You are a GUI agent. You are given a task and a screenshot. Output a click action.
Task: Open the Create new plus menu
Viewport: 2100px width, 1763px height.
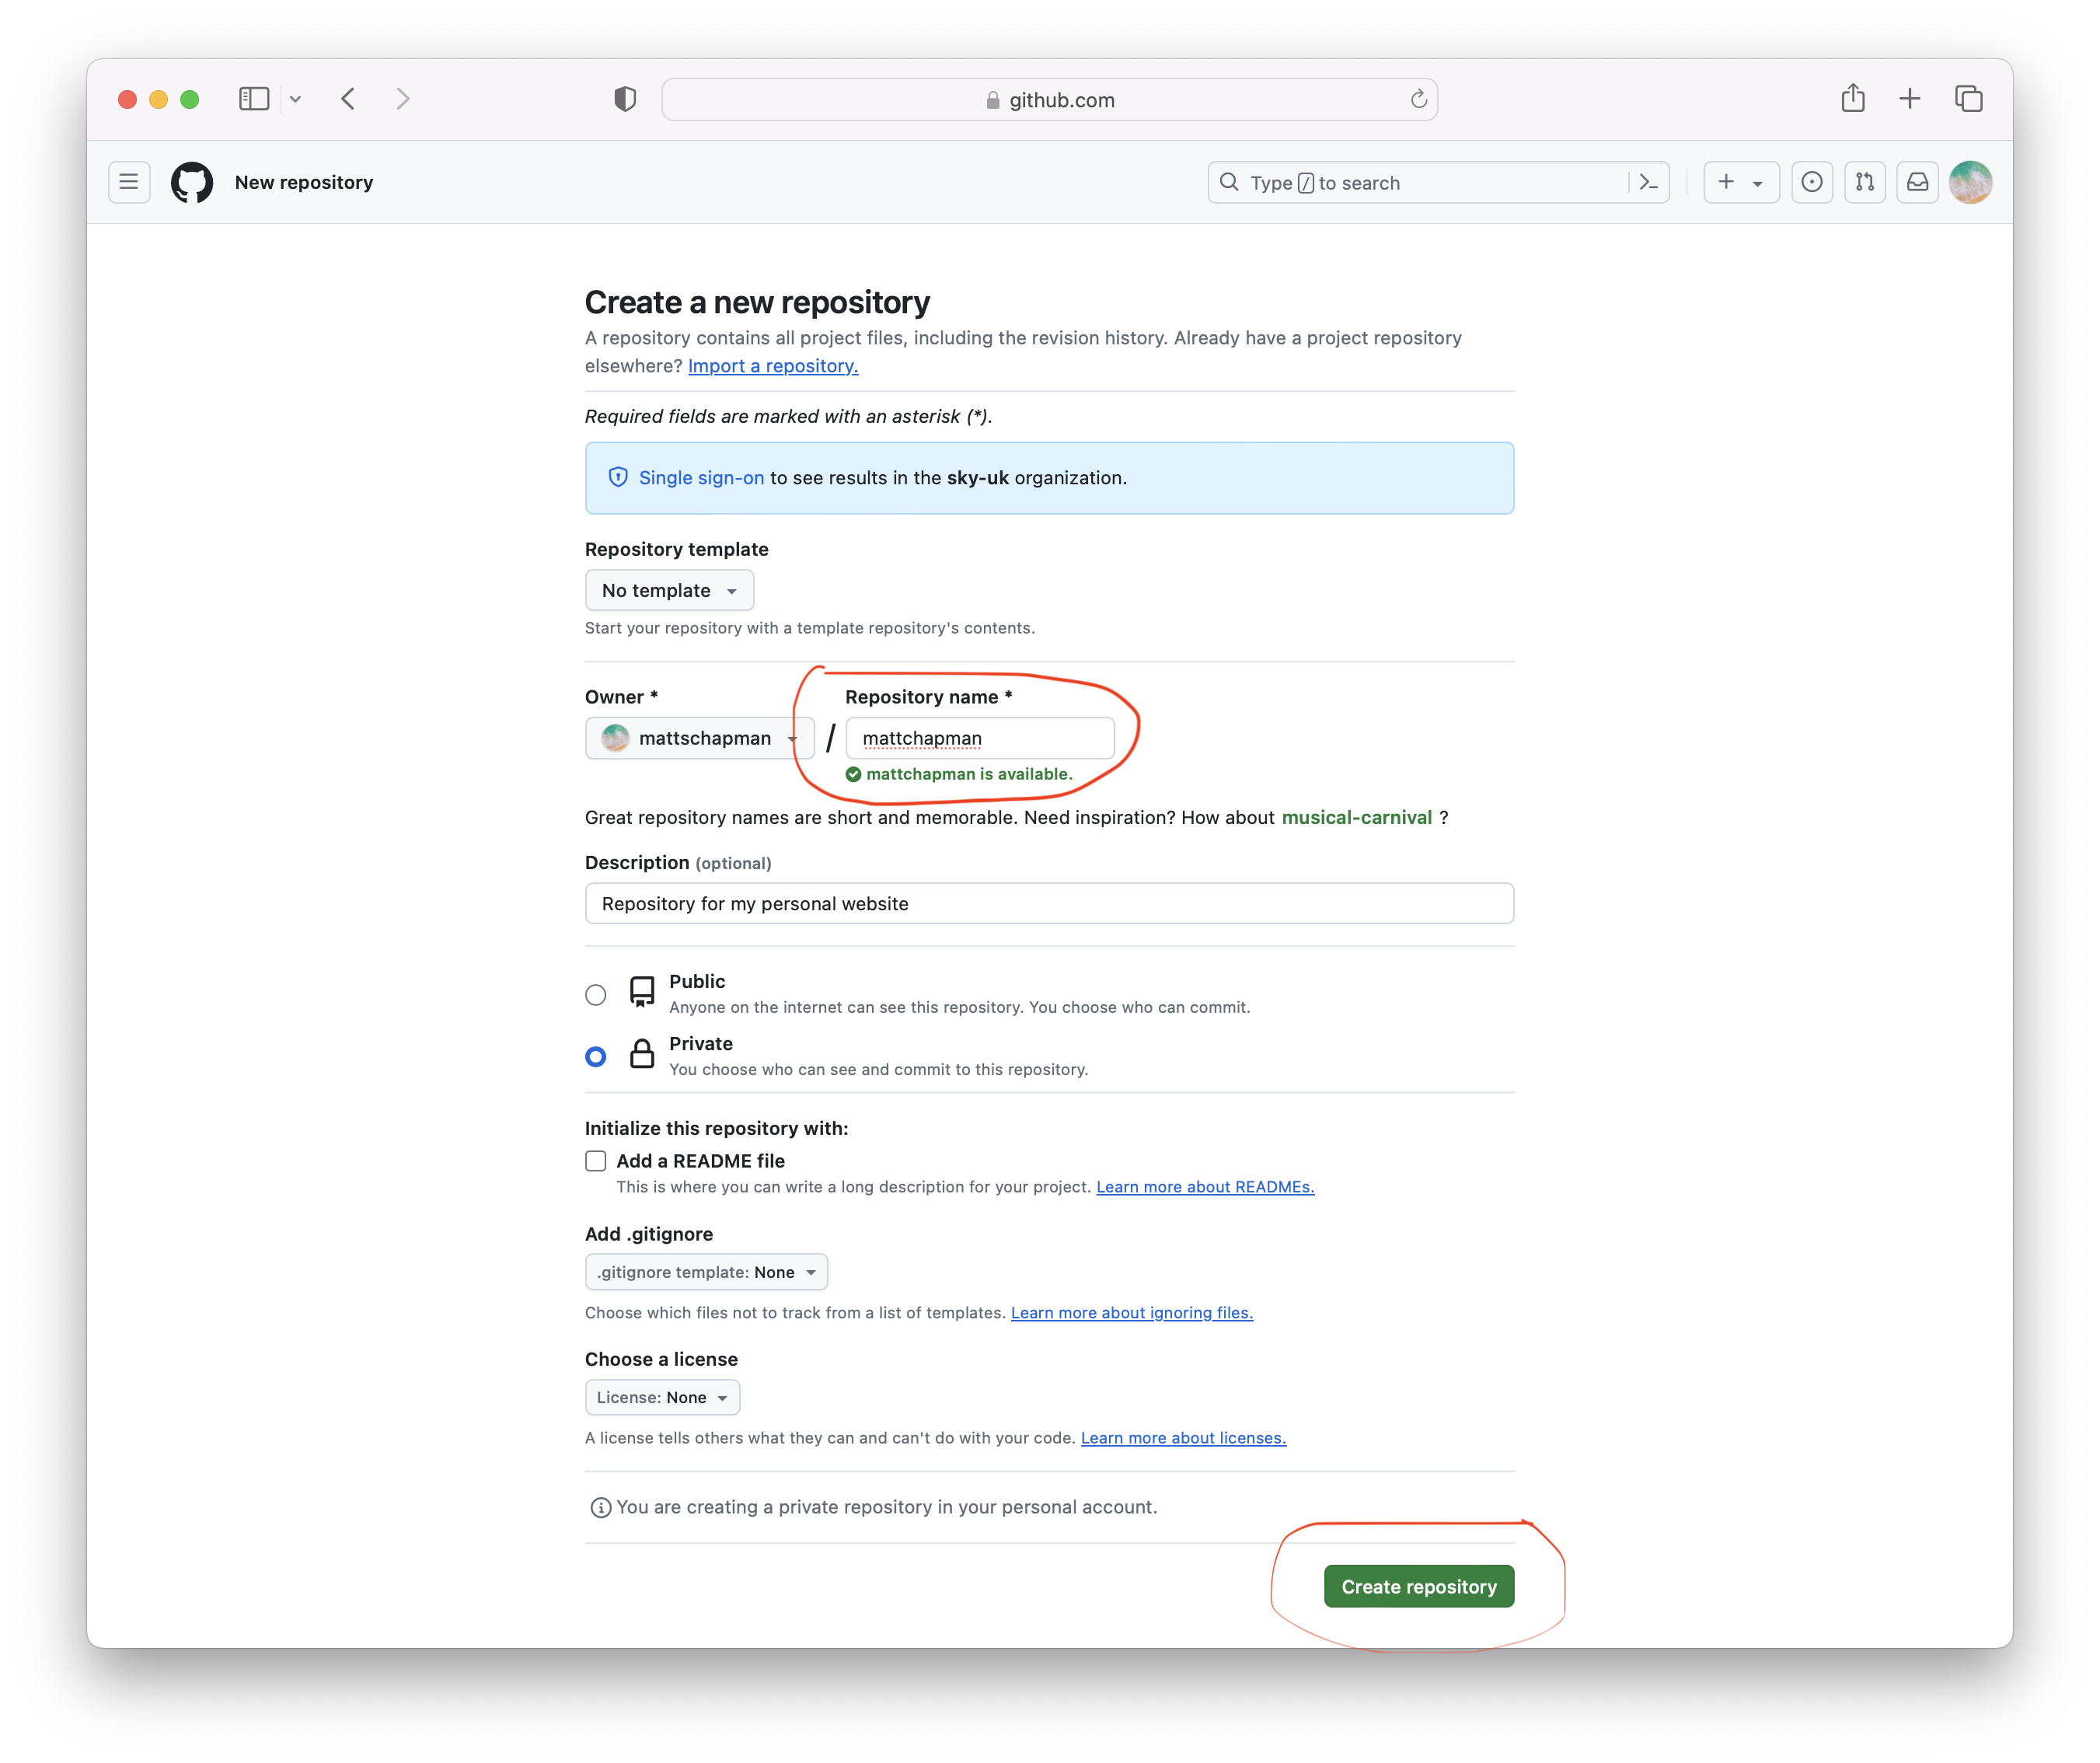pyautogui.click(x=1740, y=182)
